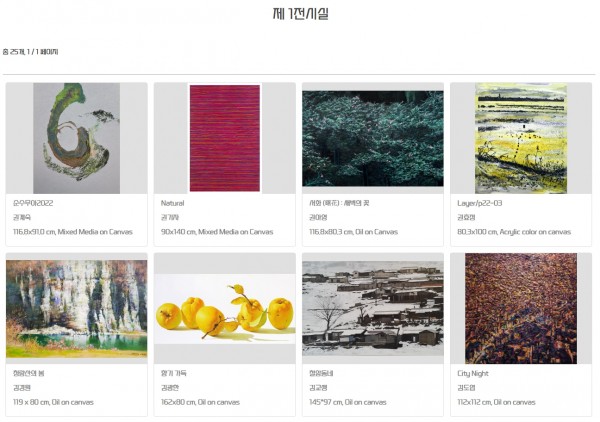Screen dimensions: 600x422
Task: Open the yellow landscape Layer/p22-03 thumbnail
Action: point(521,138)
